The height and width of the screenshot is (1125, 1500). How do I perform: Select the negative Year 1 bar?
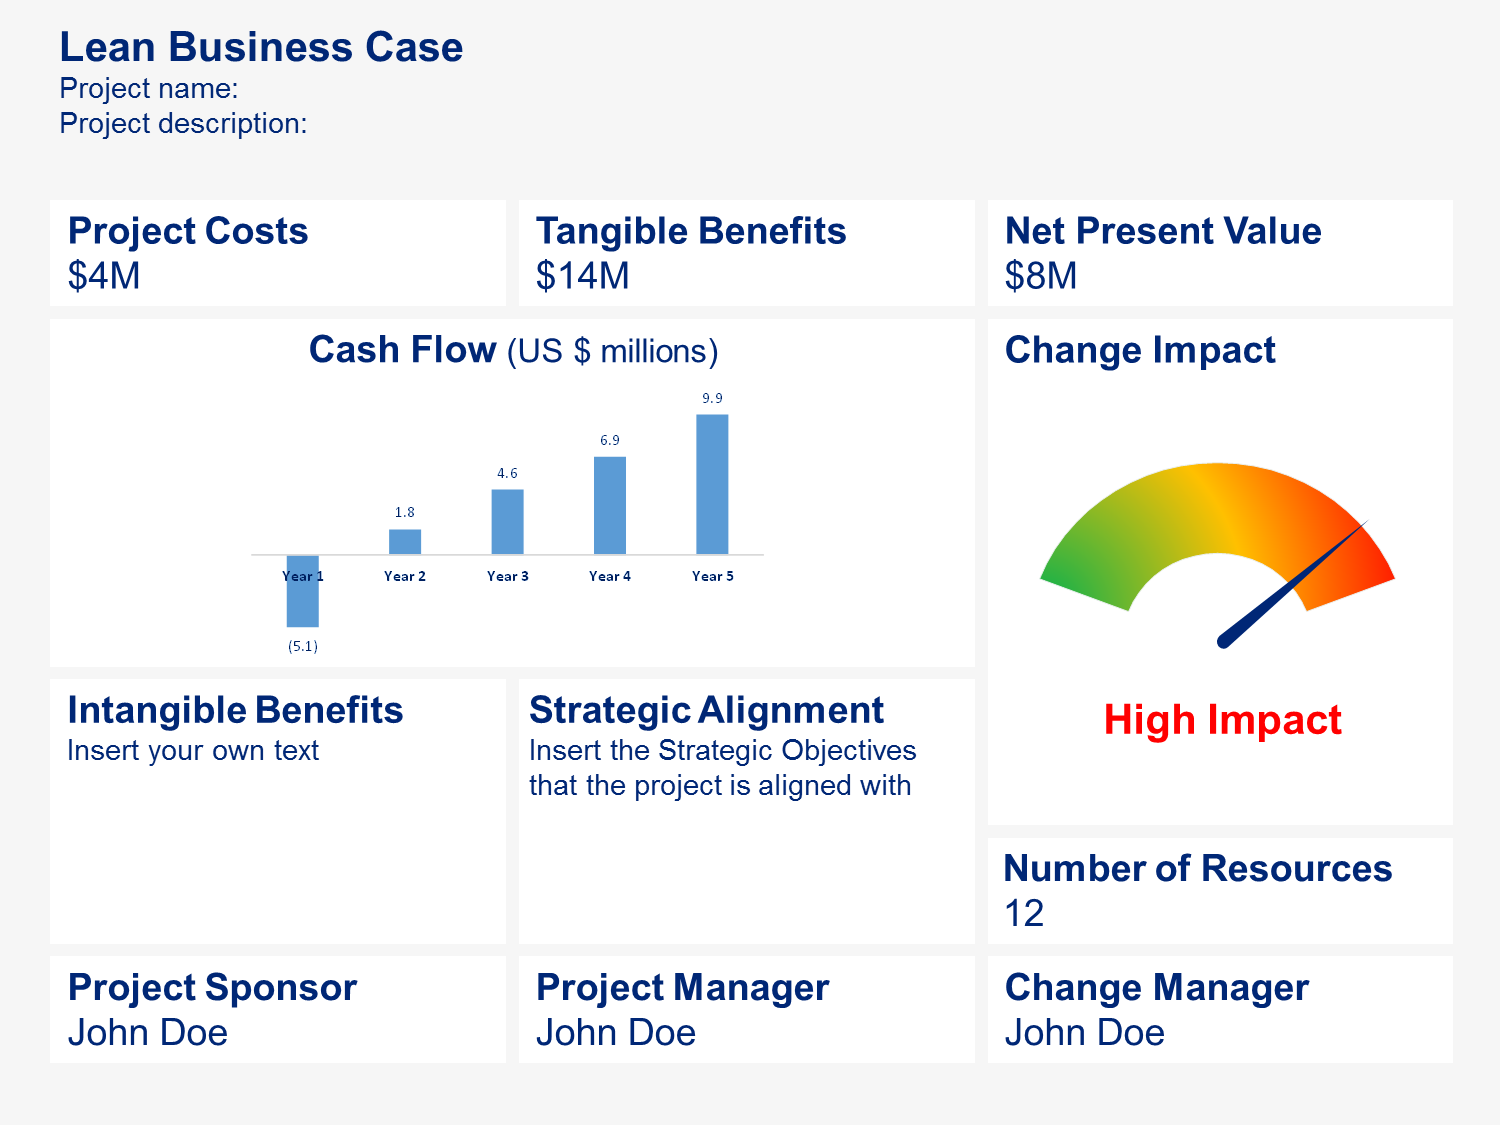click(x=303, y=591)
